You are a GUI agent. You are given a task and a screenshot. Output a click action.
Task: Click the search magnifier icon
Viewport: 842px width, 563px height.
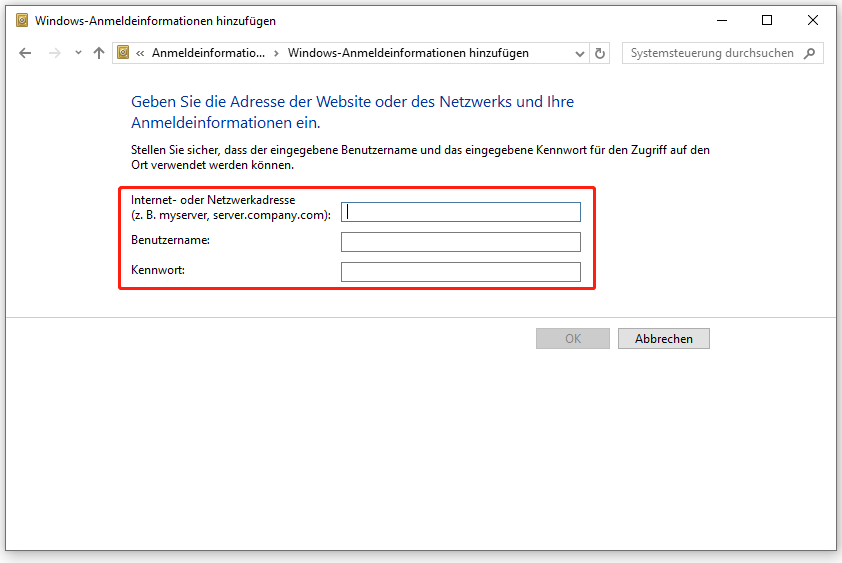810,53
